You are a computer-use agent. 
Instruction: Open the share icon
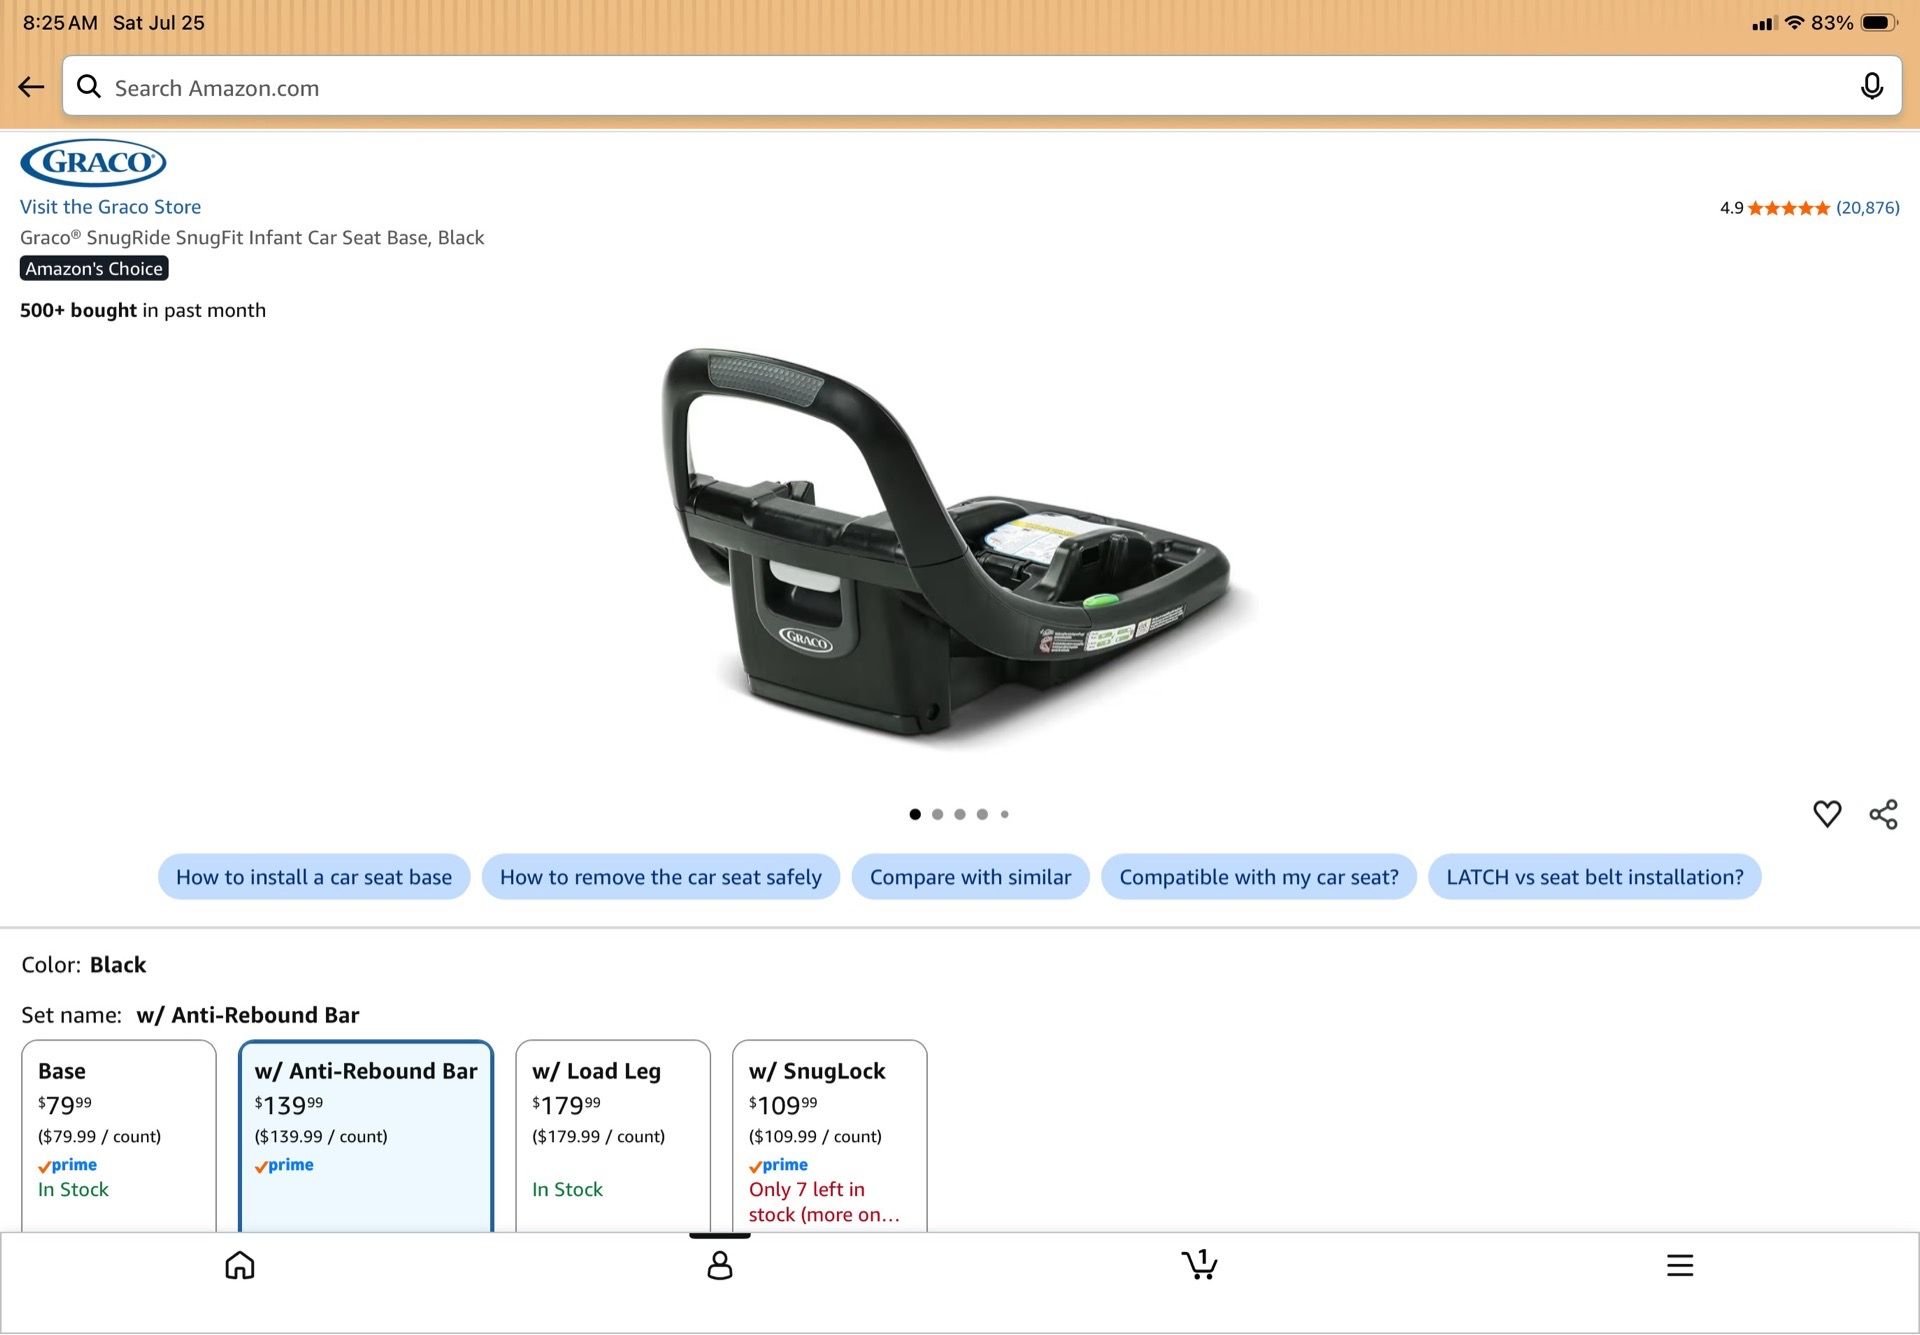click(x=1883, y=814)
